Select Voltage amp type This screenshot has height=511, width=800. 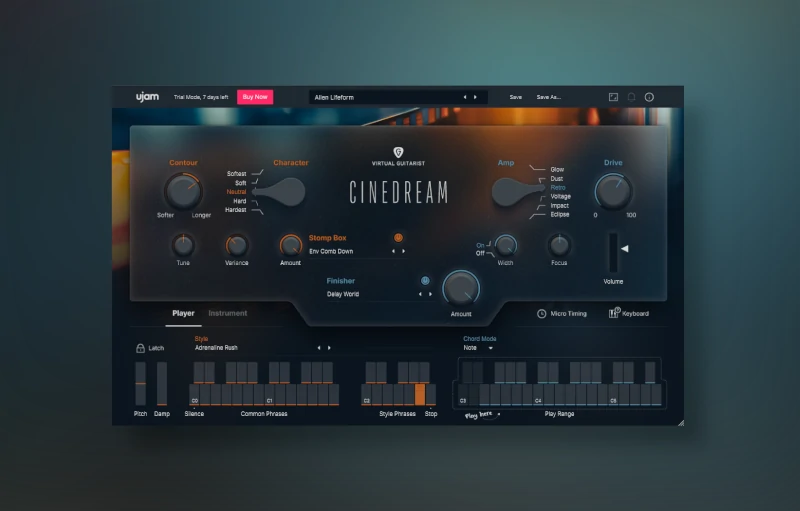(561, 196)
